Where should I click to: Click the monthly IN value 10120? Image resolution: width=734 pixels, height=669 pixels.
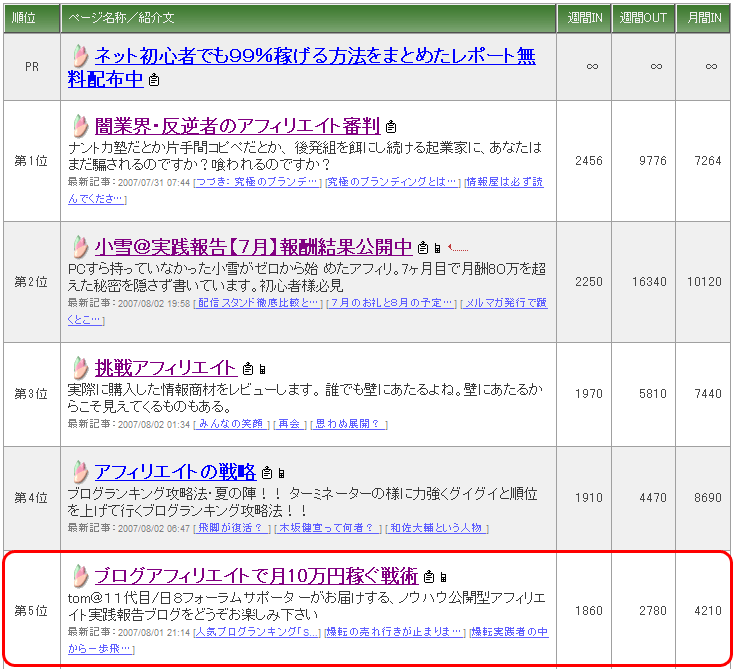pos(704,281)
